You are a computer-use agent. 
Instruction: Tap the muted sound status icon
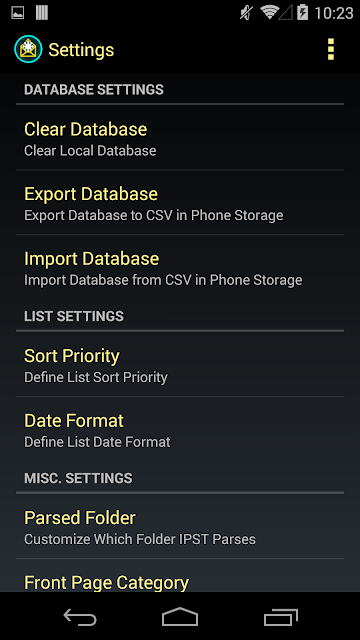246,13
